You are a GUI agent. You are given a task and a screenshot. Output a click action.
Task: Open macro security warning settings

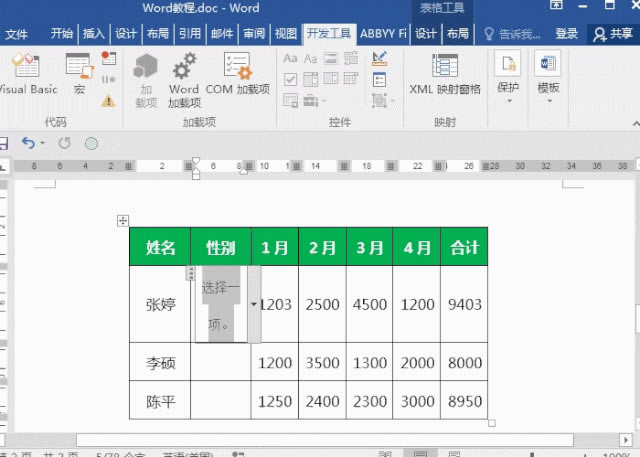[109, 100]
